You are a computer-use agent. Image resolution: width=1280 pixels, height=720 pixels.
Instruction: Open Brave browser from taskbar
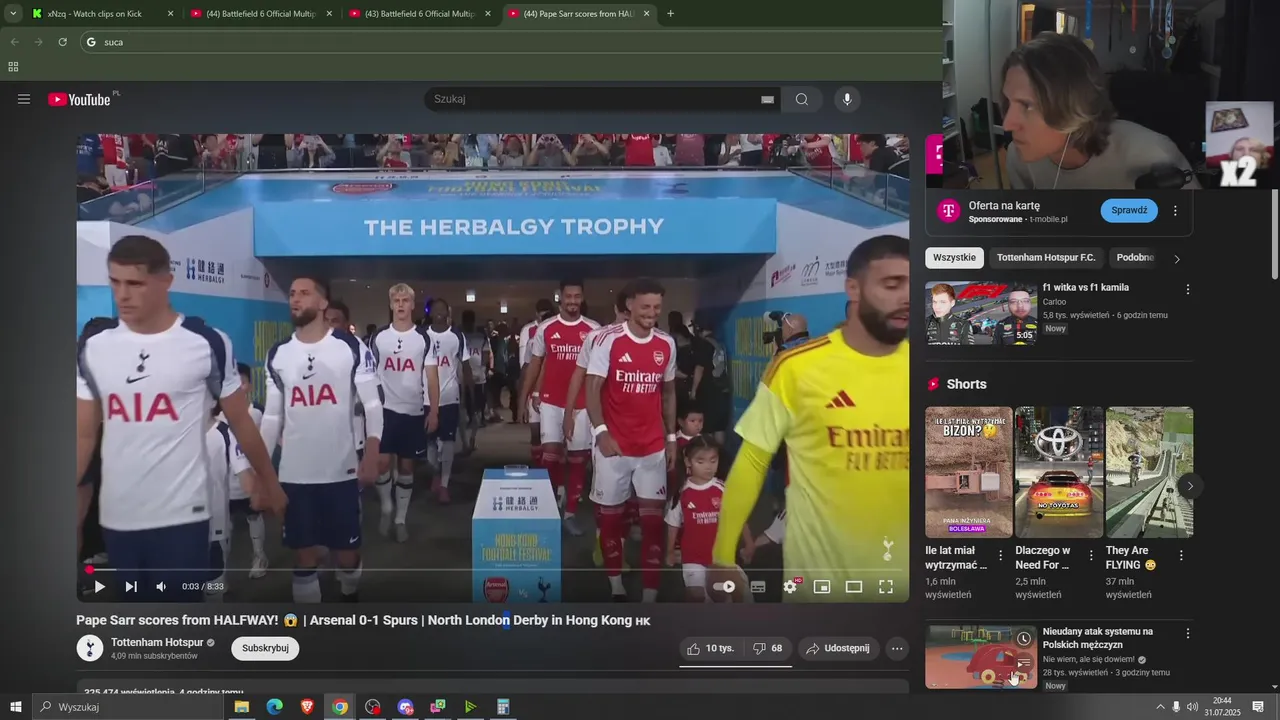point(307,707)
